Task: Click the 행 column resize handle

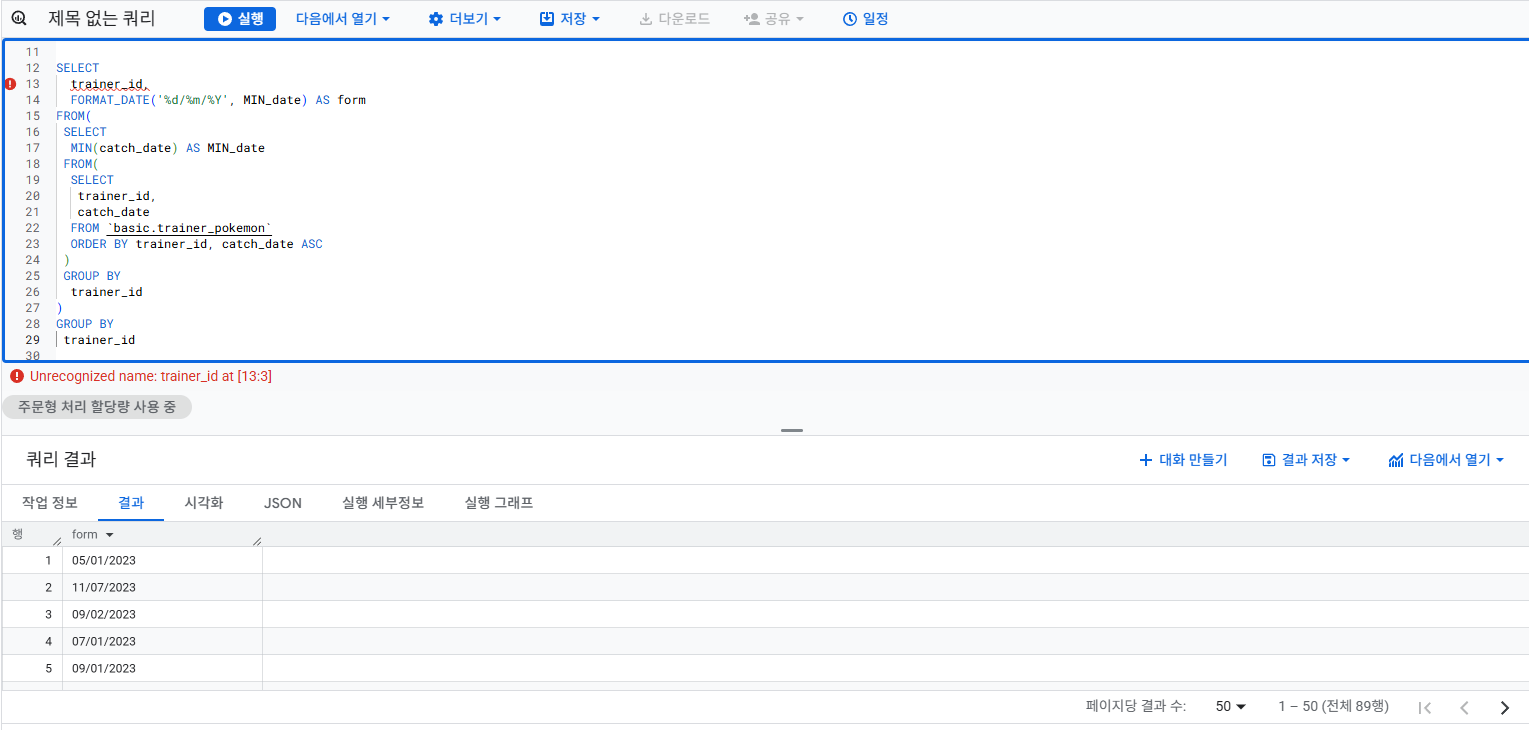Action: (57, 541)
